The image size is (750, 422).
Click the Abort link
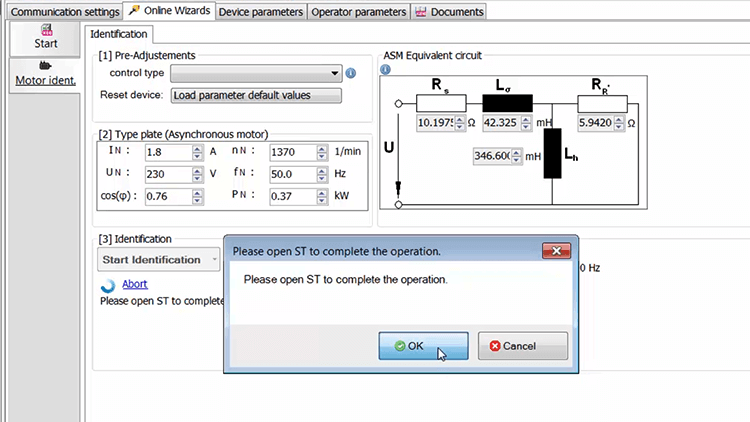click(x=134, y=284)
